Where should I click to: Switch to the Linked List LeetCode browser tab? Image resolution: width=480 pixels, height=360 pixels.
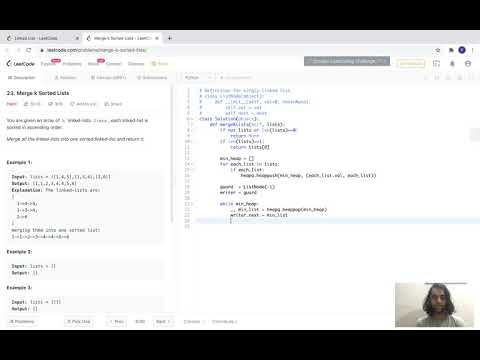[x=36, y=38]
